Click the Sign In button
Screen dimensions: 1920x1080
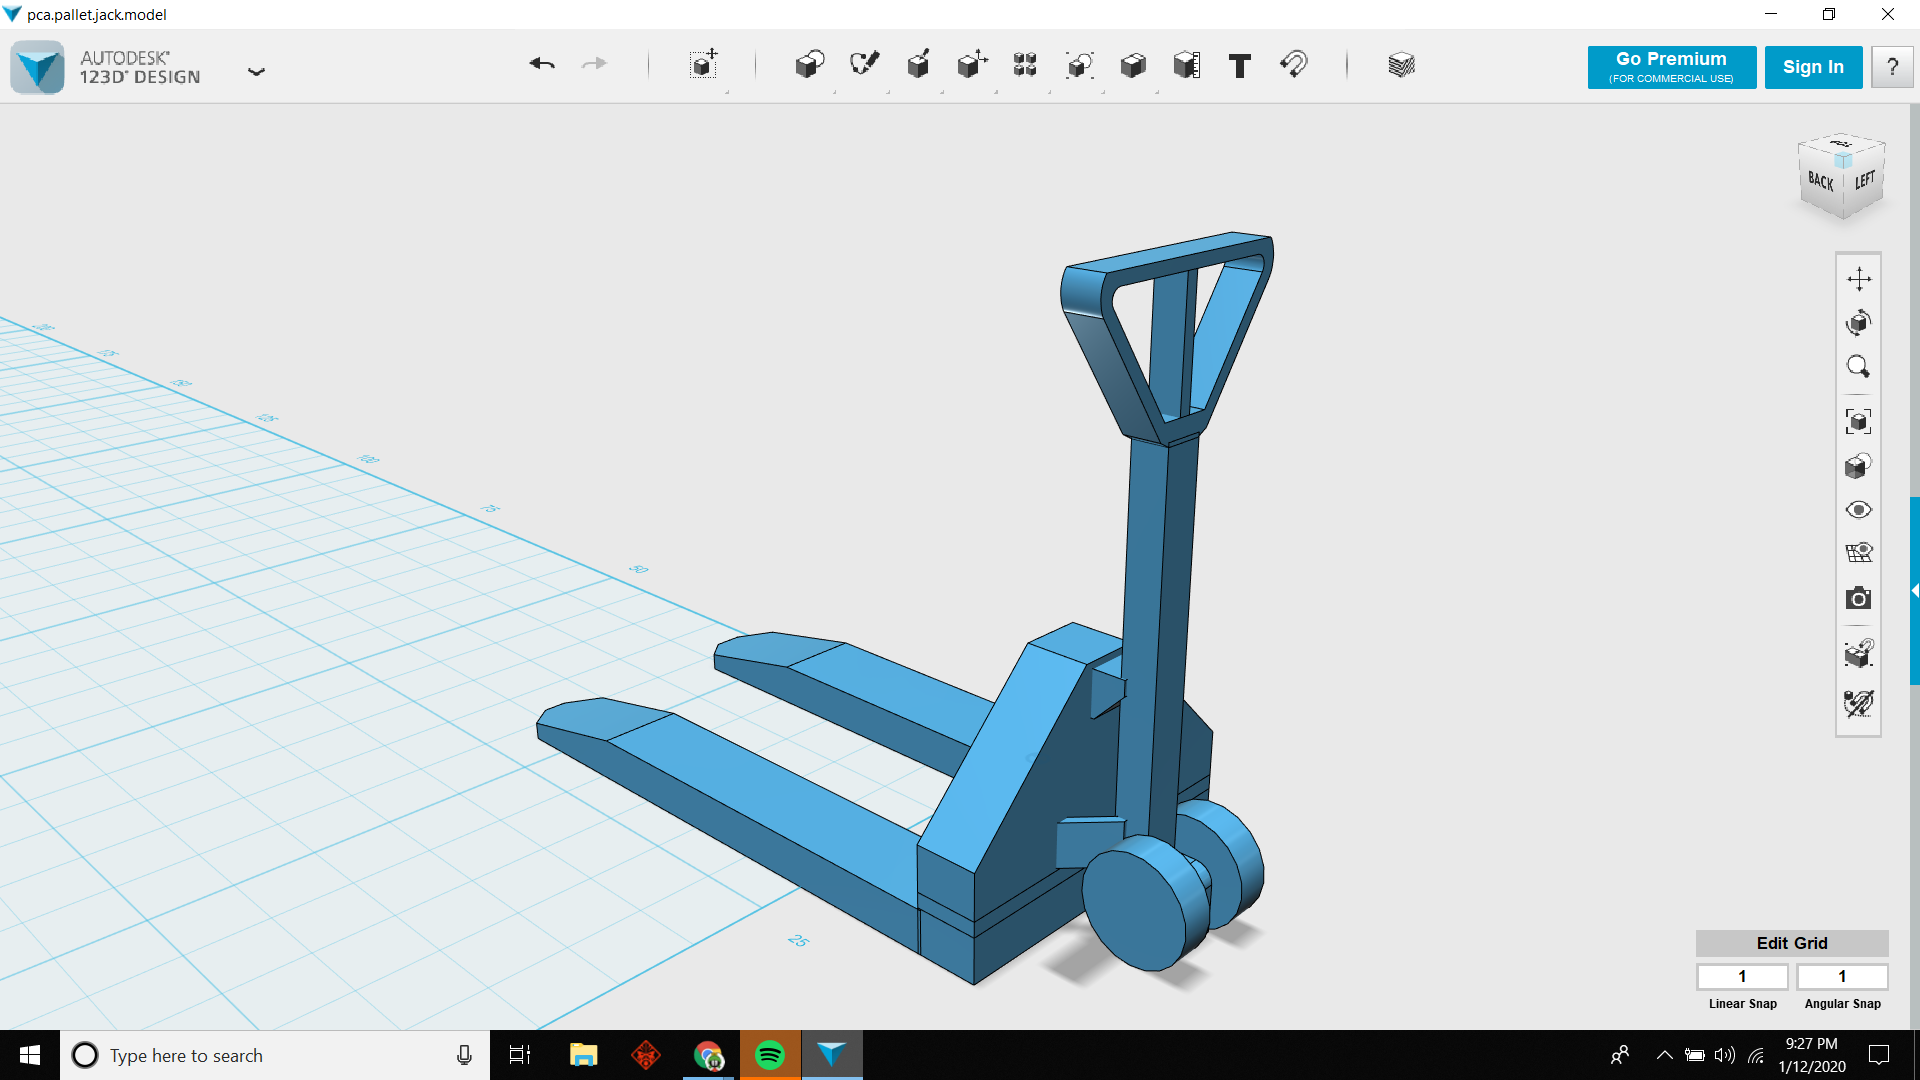(x=1813, y=67)
